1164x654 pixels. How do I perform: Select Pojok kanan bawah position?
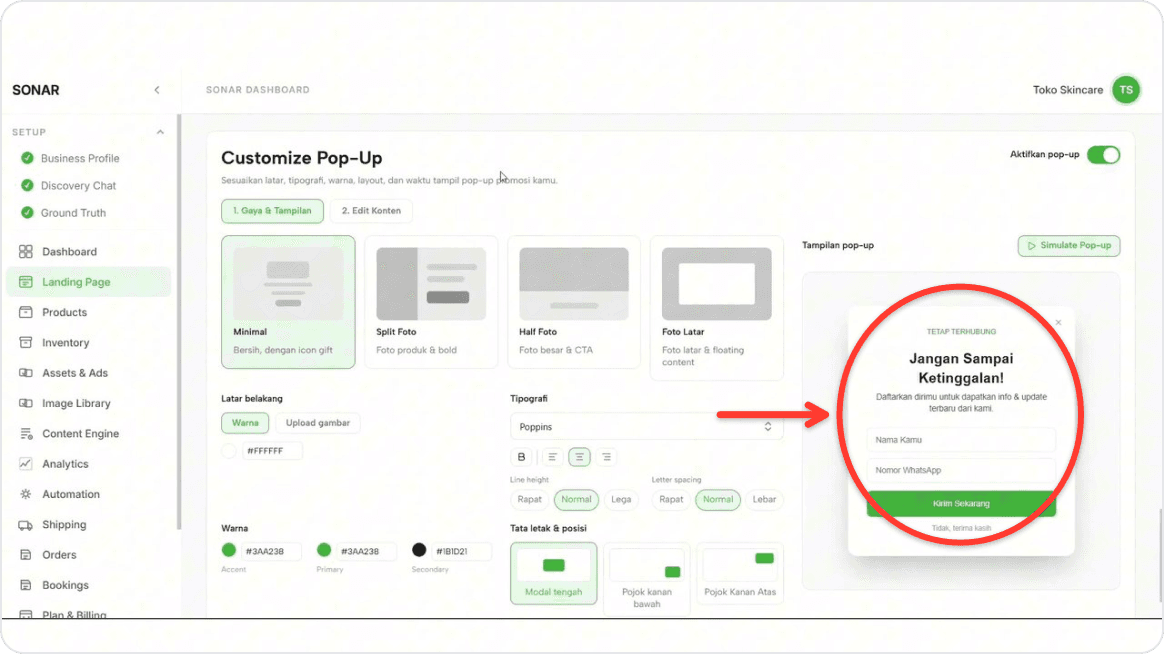point(647,578)
